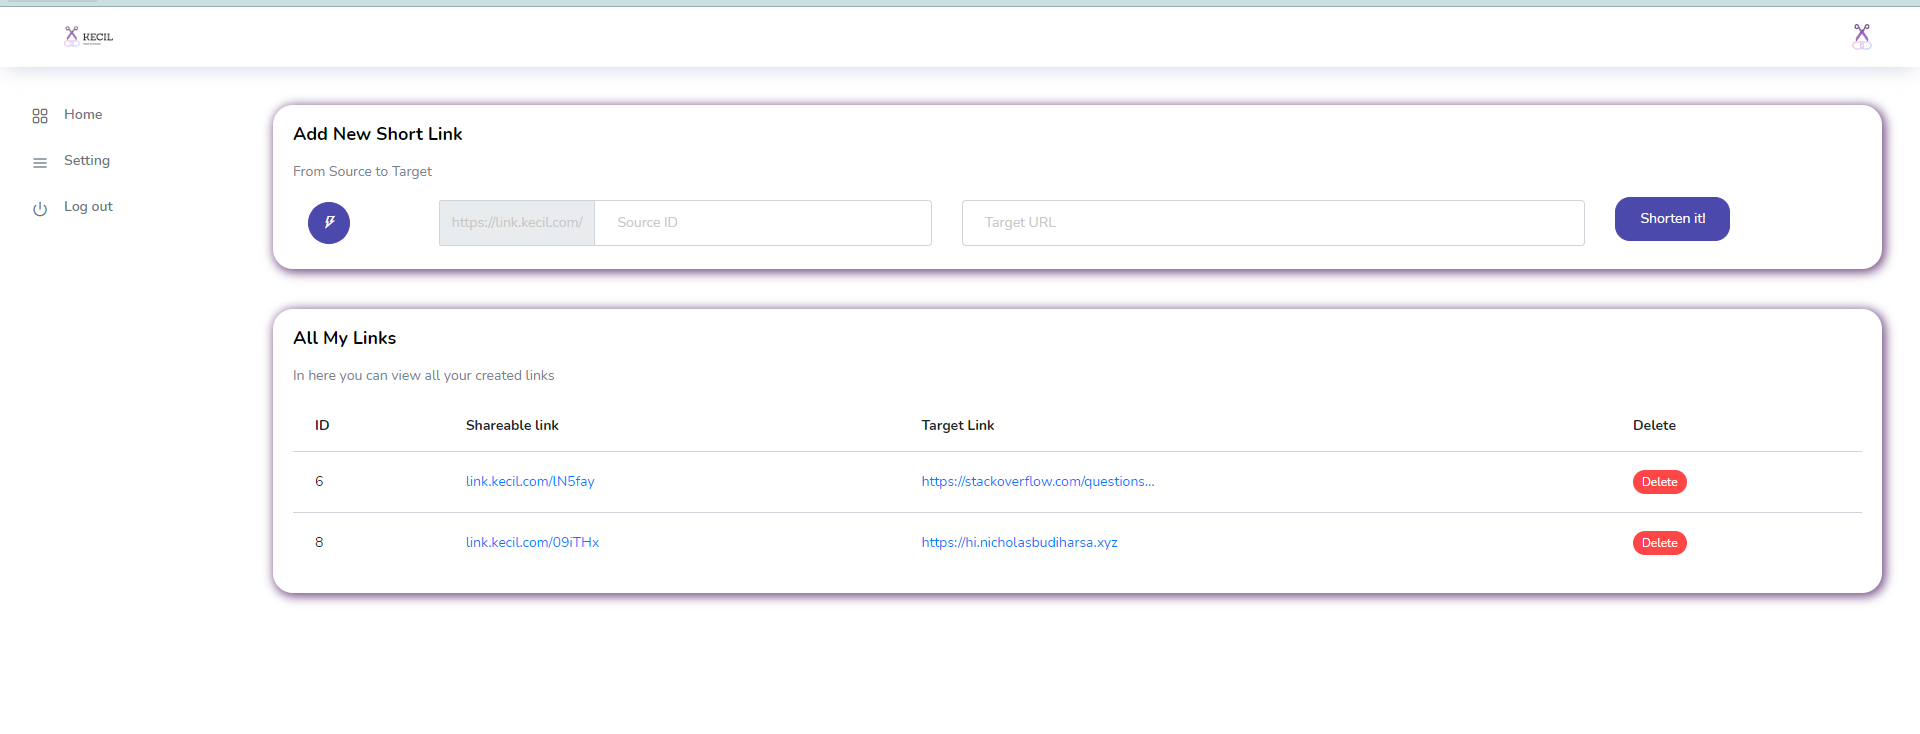Open the hi.nicholasbudiharsa.xyz target link

[x=1019, y=543]
